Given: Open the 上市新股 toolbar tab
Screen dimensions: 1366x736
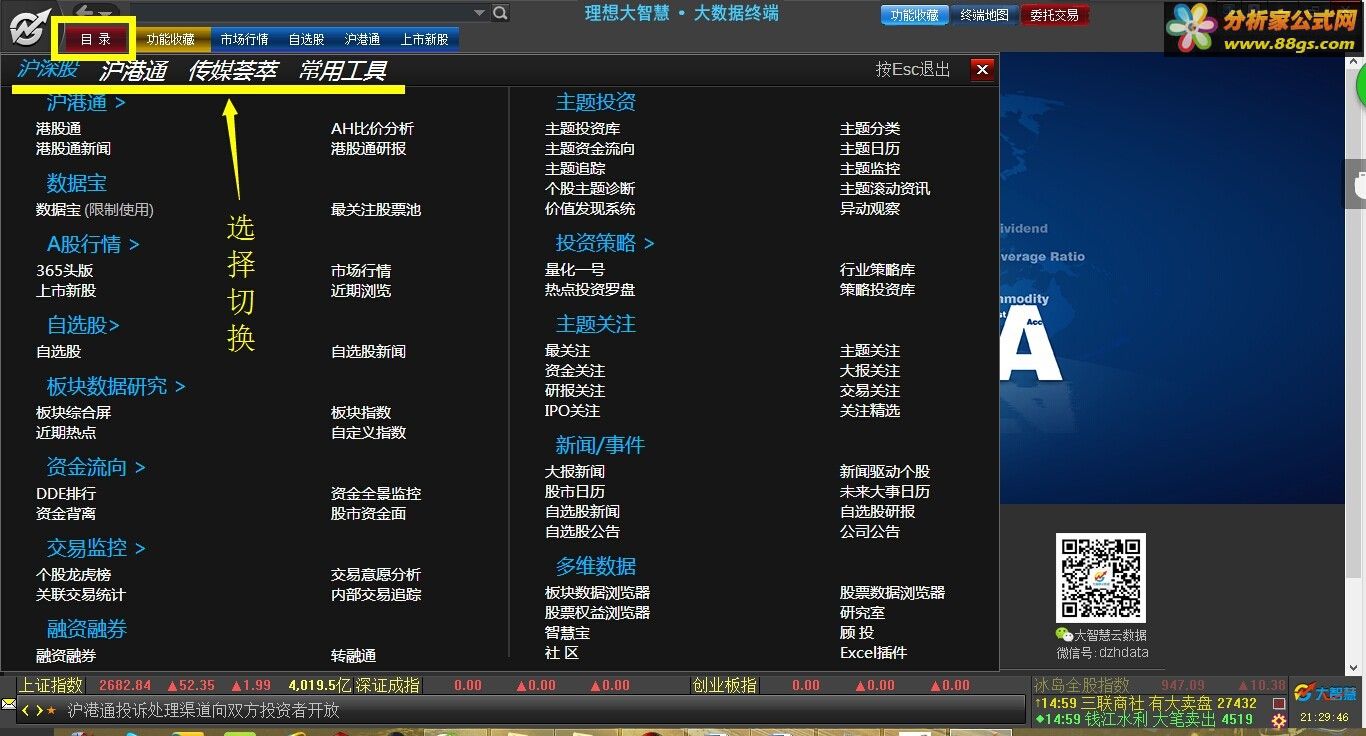Looking at the screenshot, I should (425, 39).
